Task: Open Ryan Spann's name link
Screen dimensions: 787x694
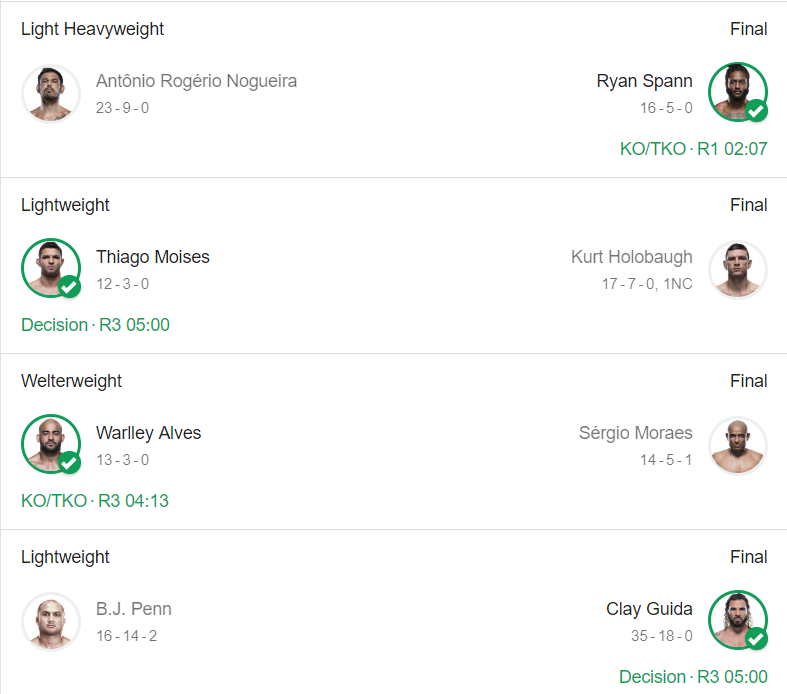Action: pyautogui.click(x=644, y=82)
